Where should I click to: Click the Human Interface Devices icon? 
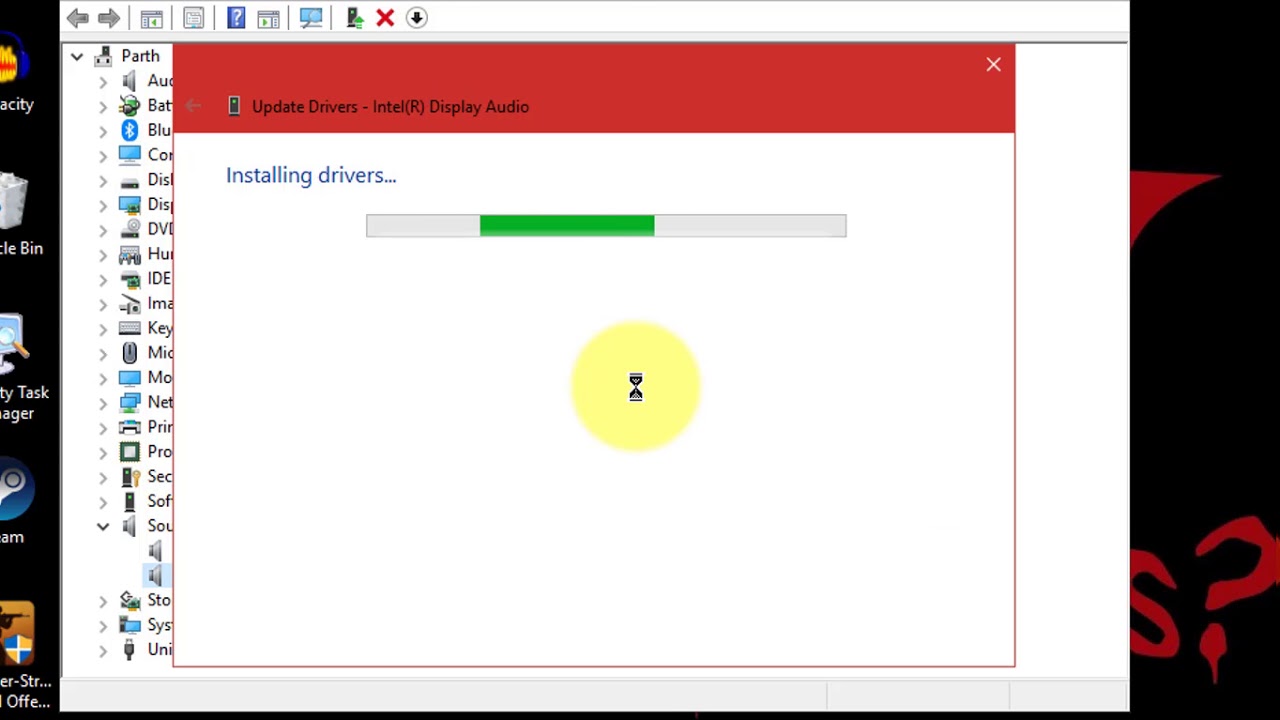coord(129,254)
